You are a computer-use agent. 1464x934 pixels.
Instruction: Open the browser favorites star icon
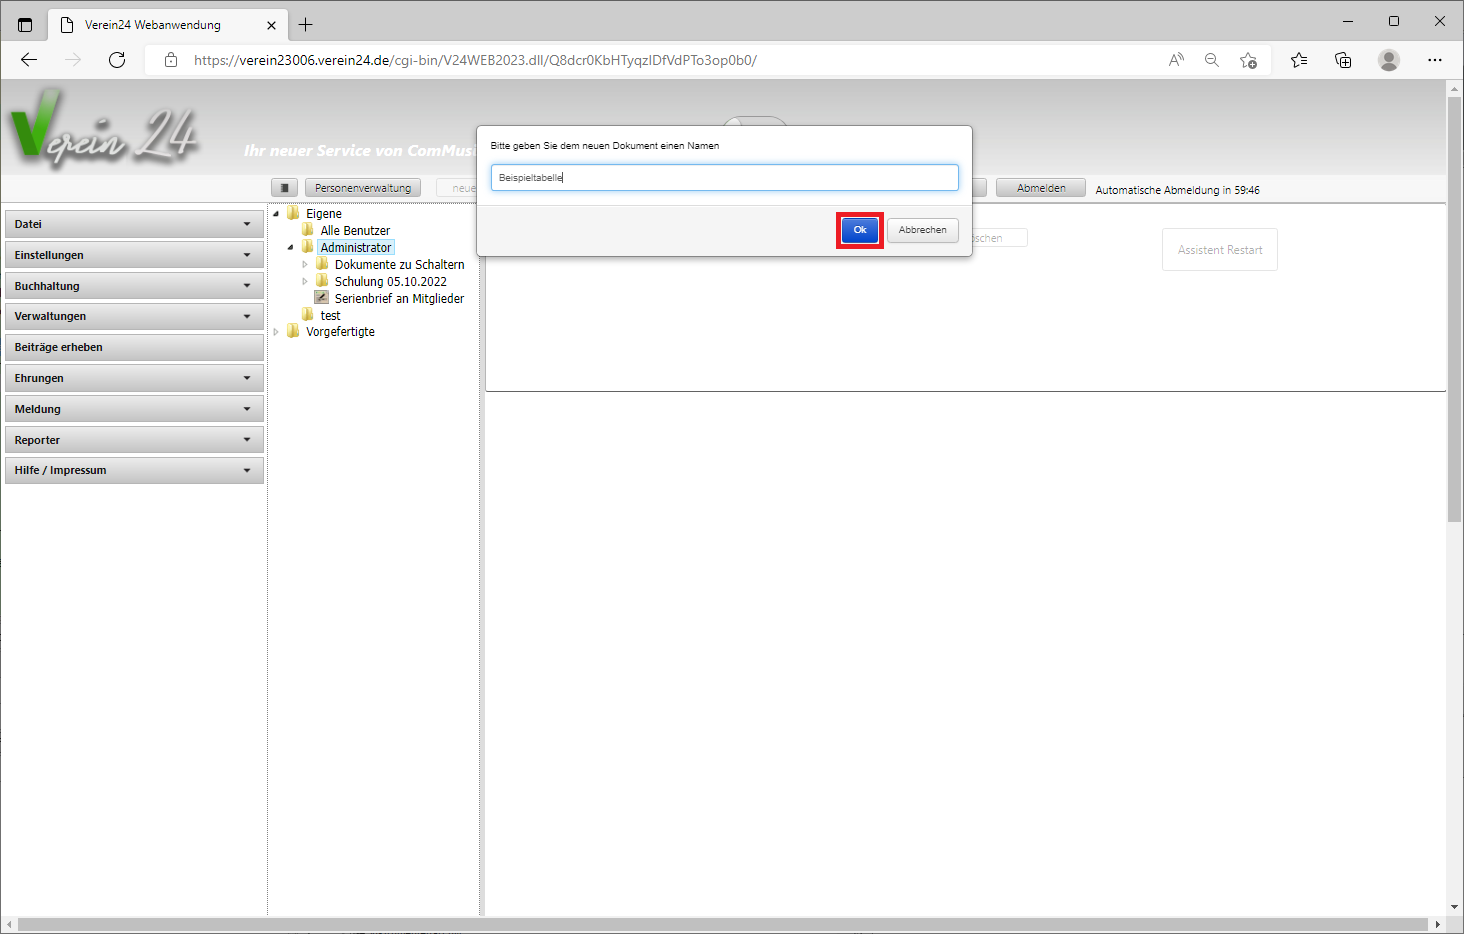point(1299,60)
